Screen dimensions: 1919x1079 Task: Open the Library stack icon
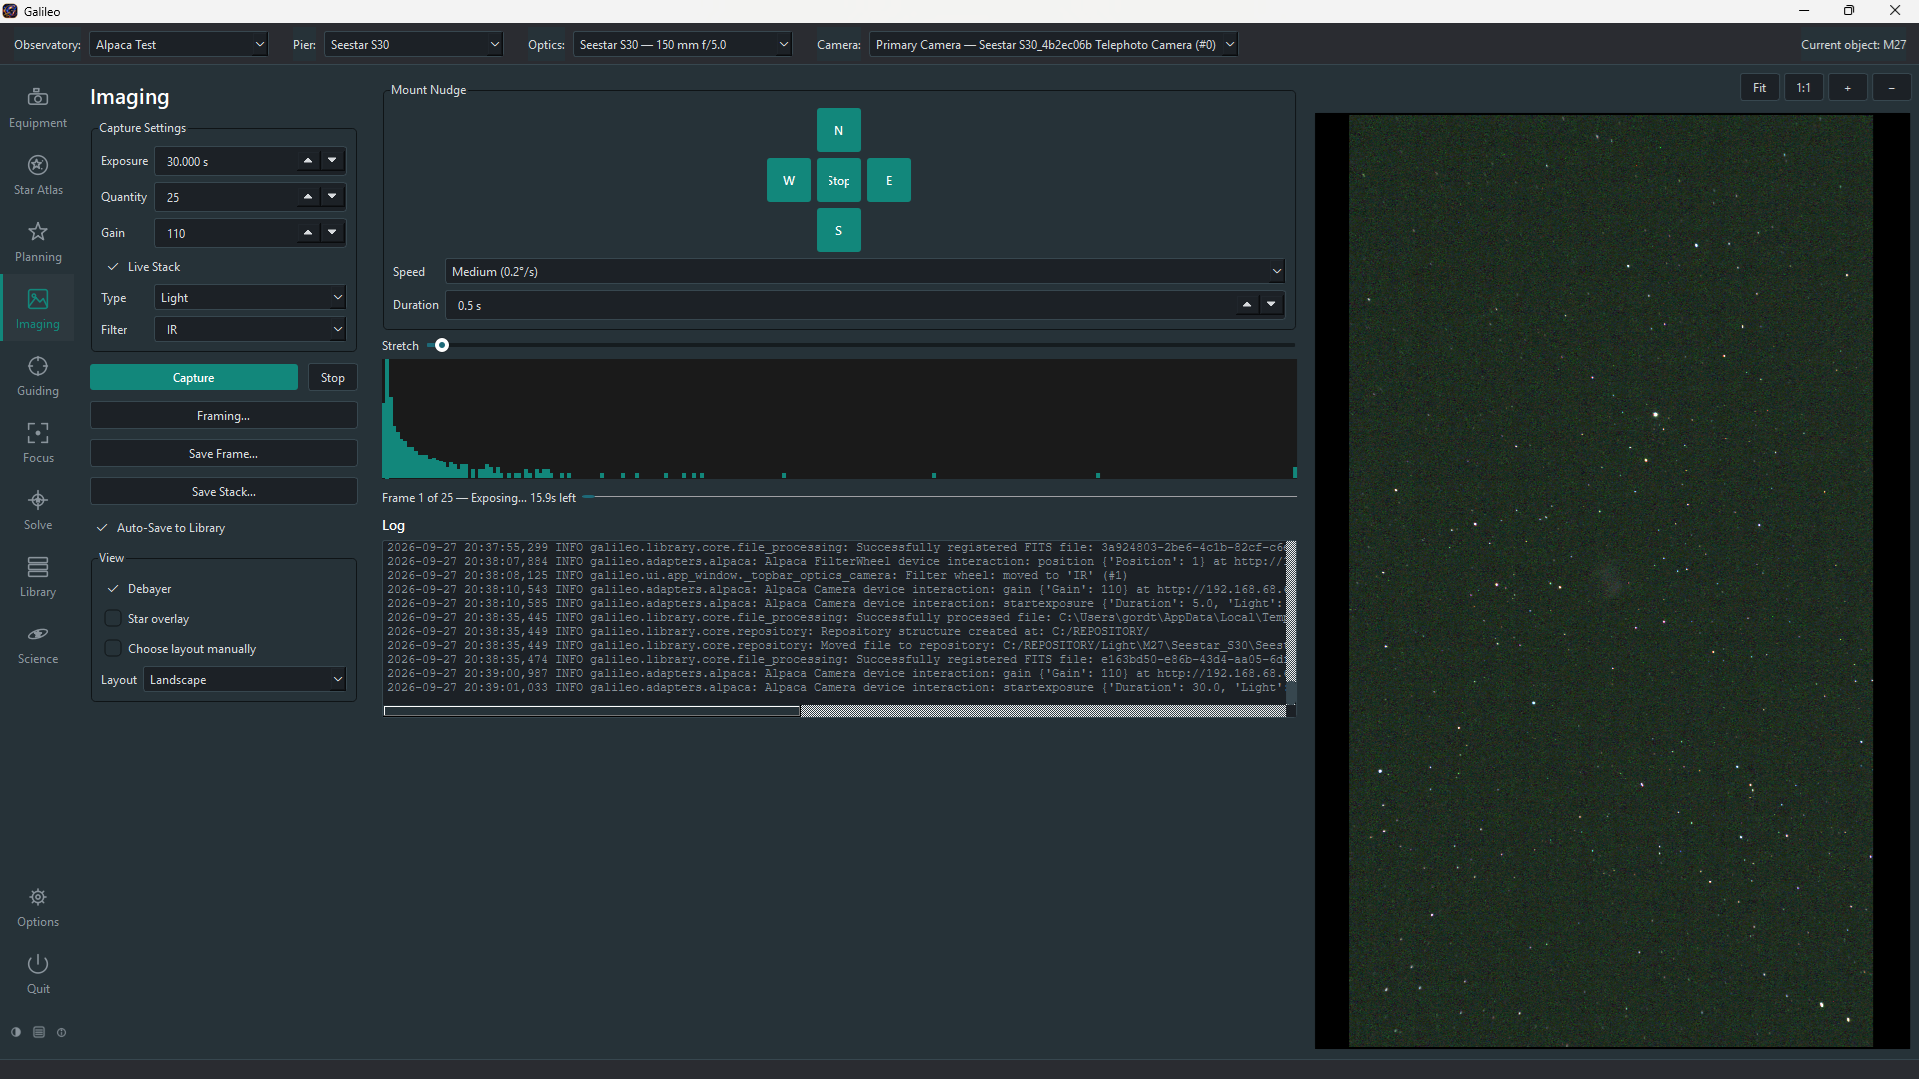point(38,567)
